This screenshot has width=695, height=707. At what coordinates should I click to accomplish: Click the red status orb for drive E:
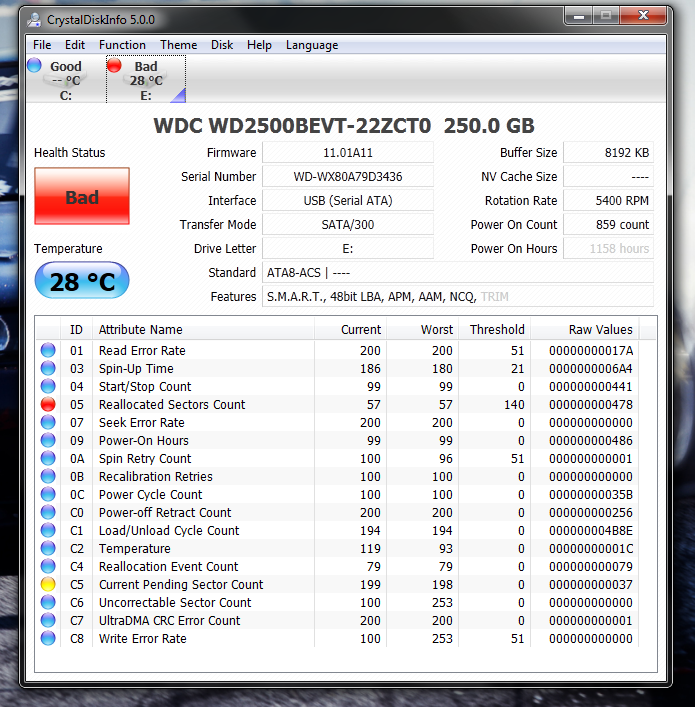point(114,65)
